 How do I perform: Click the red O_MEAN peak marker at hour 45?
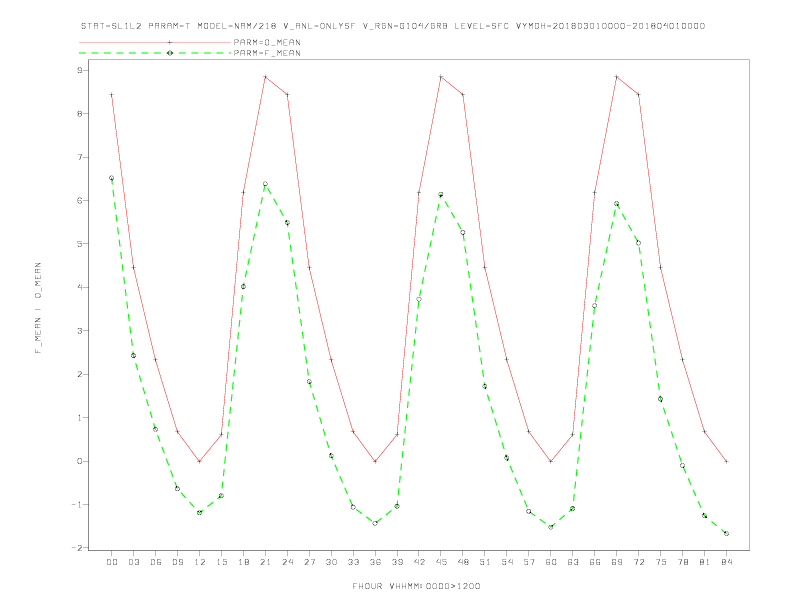pos(441,77)
